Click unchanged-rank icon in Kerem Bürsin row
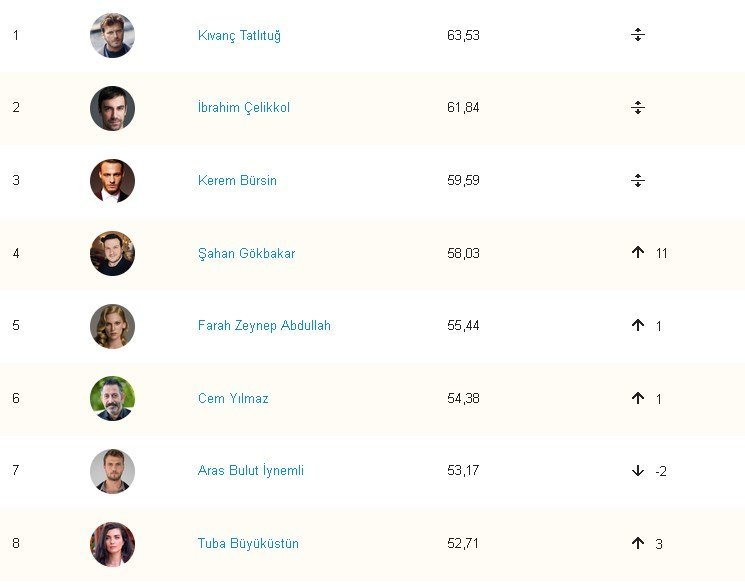The image size is (745, 587). (638, 181)
